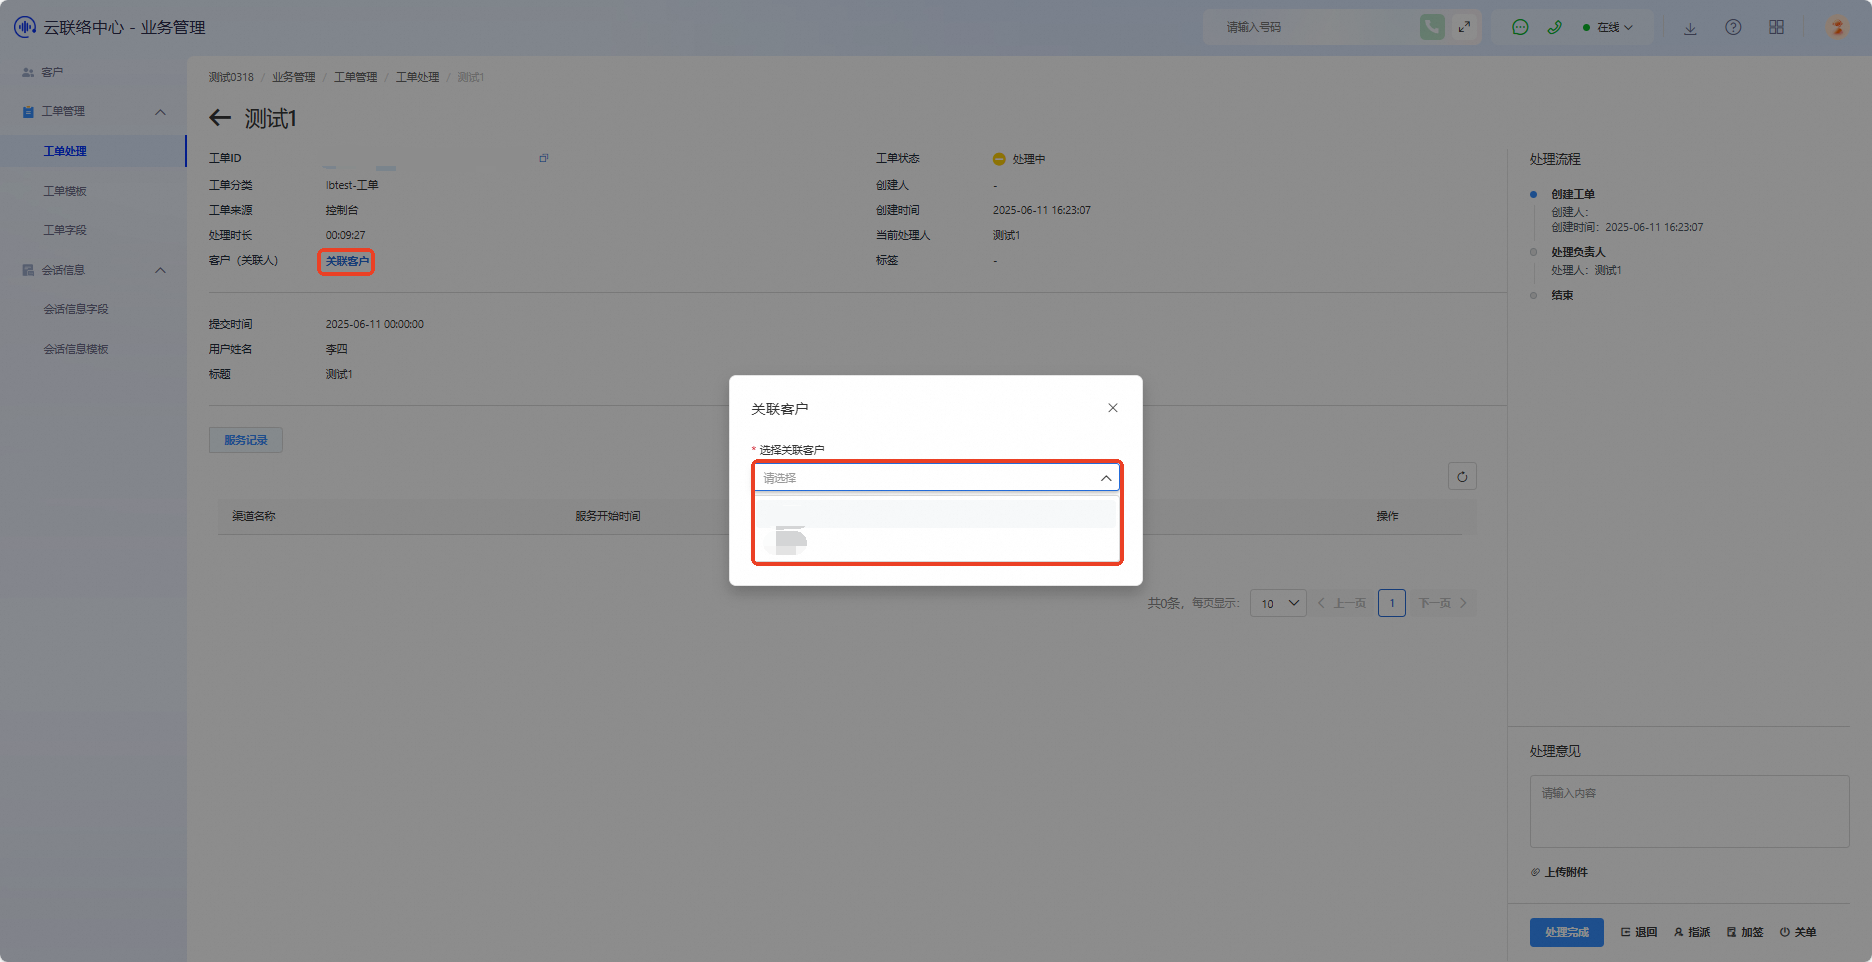This screenshot has width=1872, height=962.
Task: Click the 关单 button
Action: click(x=1798, y=932)
